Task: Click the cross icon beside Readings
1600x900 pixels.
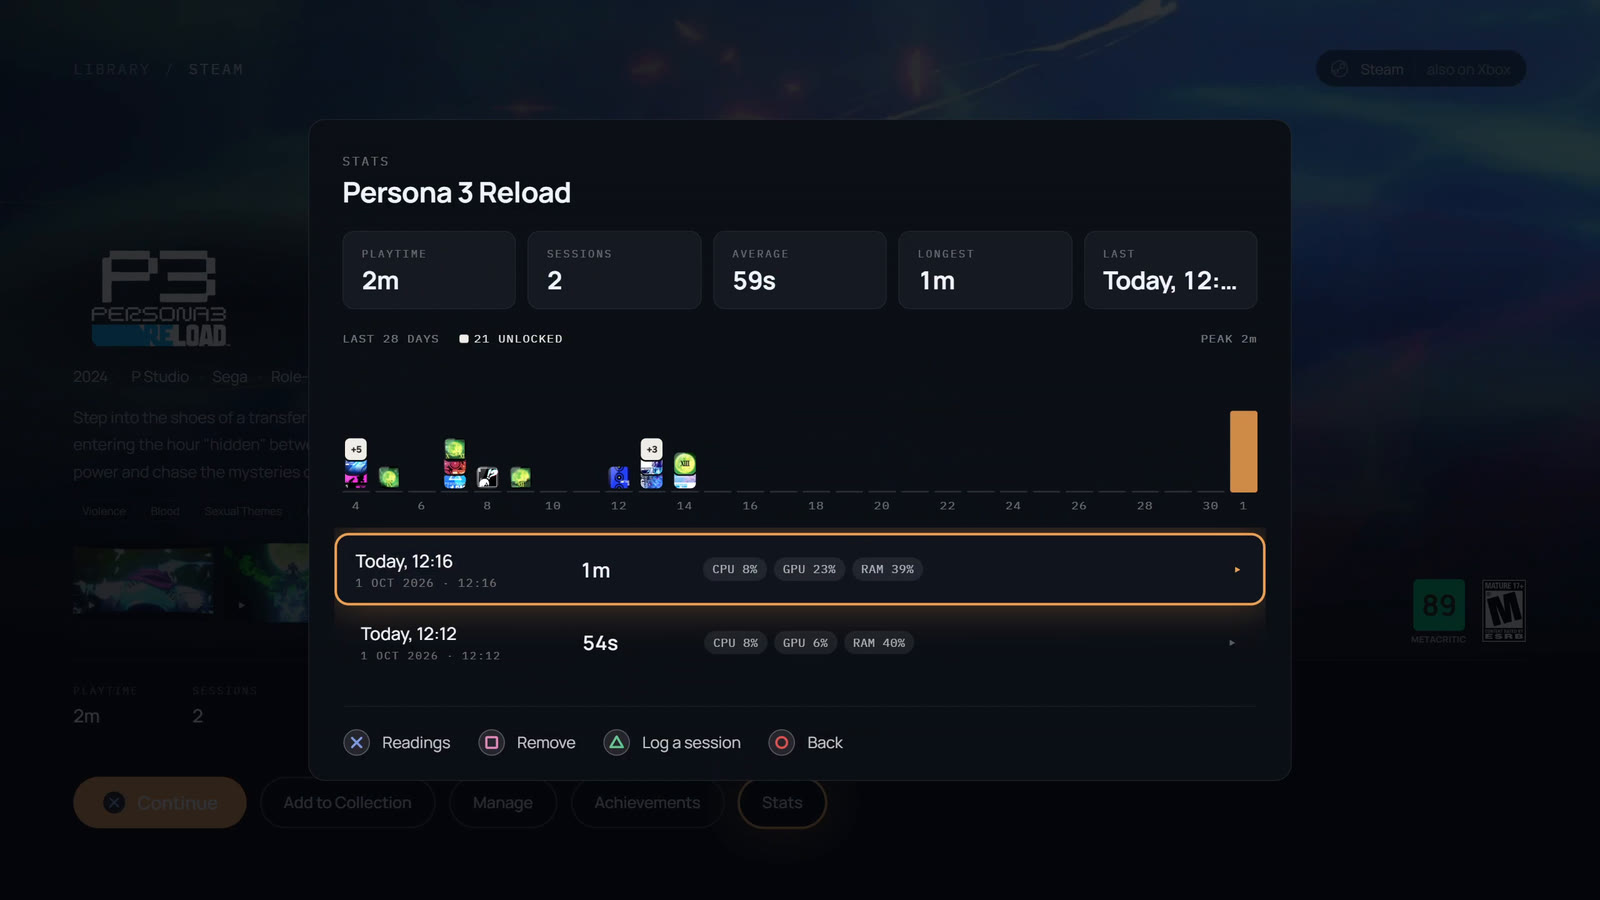Action: tap(357, 742)
